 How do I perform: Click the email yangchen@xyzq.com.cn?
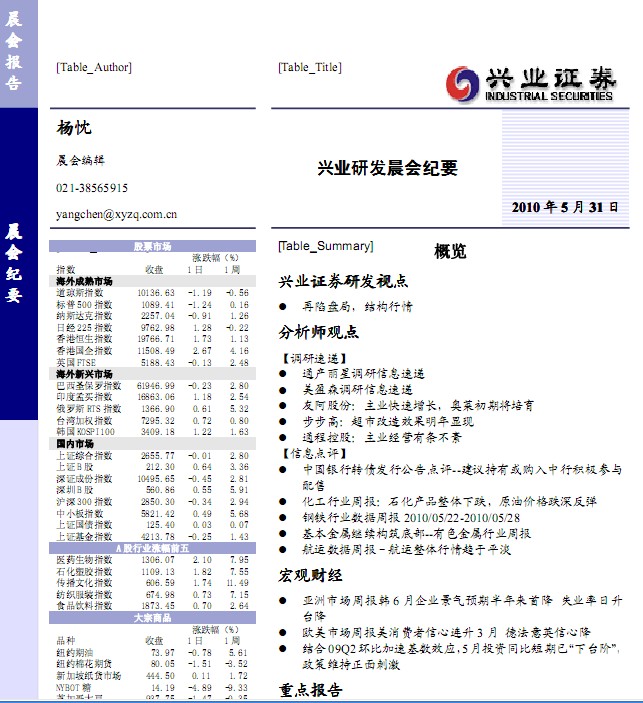117,214
